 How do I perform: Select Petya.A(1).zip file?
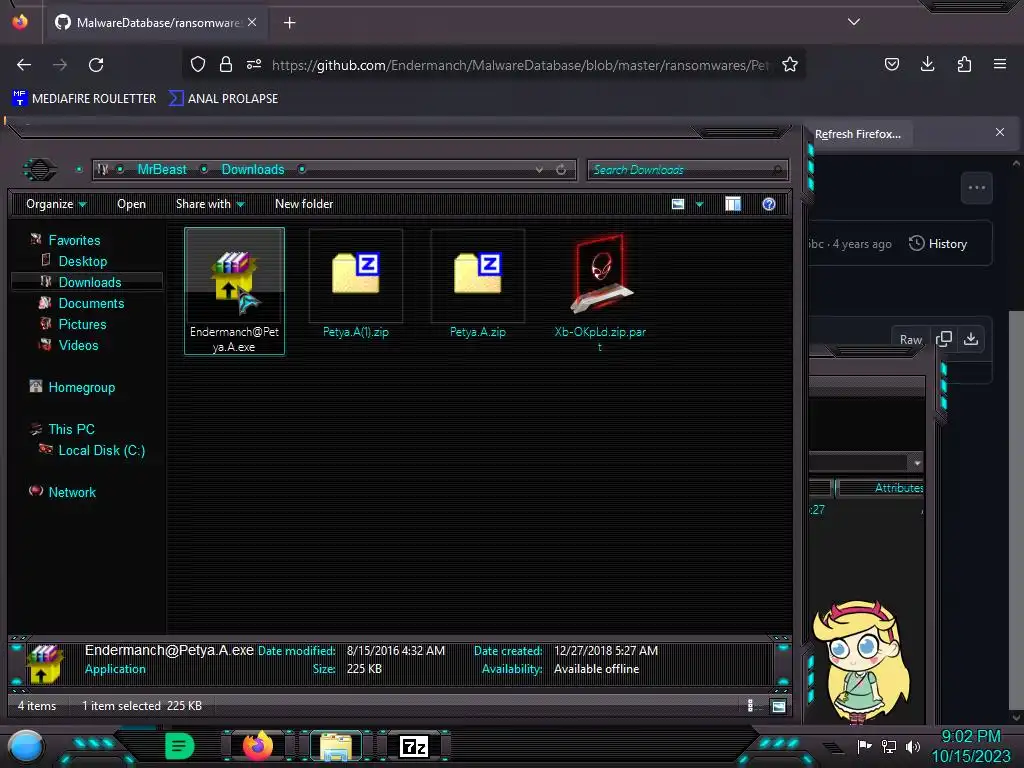[x=355, y=285]
